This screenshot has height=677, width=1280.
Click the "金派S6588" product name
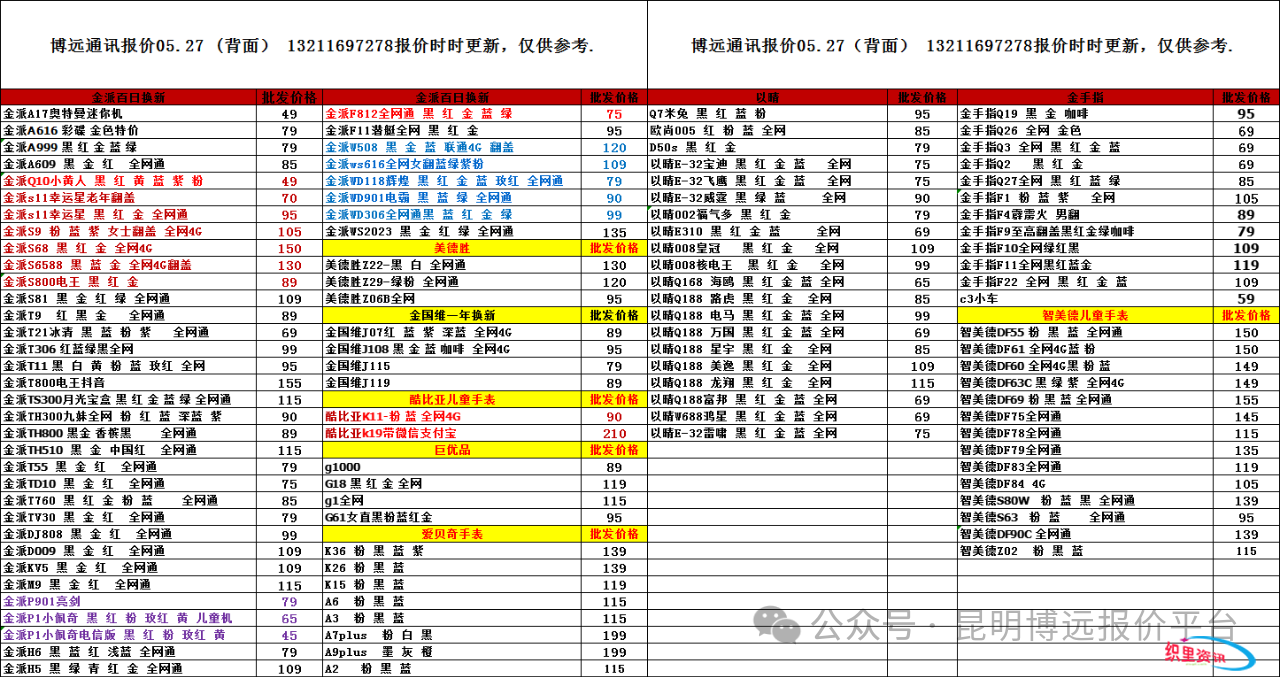pyautogui.click(x=129, y=265)
